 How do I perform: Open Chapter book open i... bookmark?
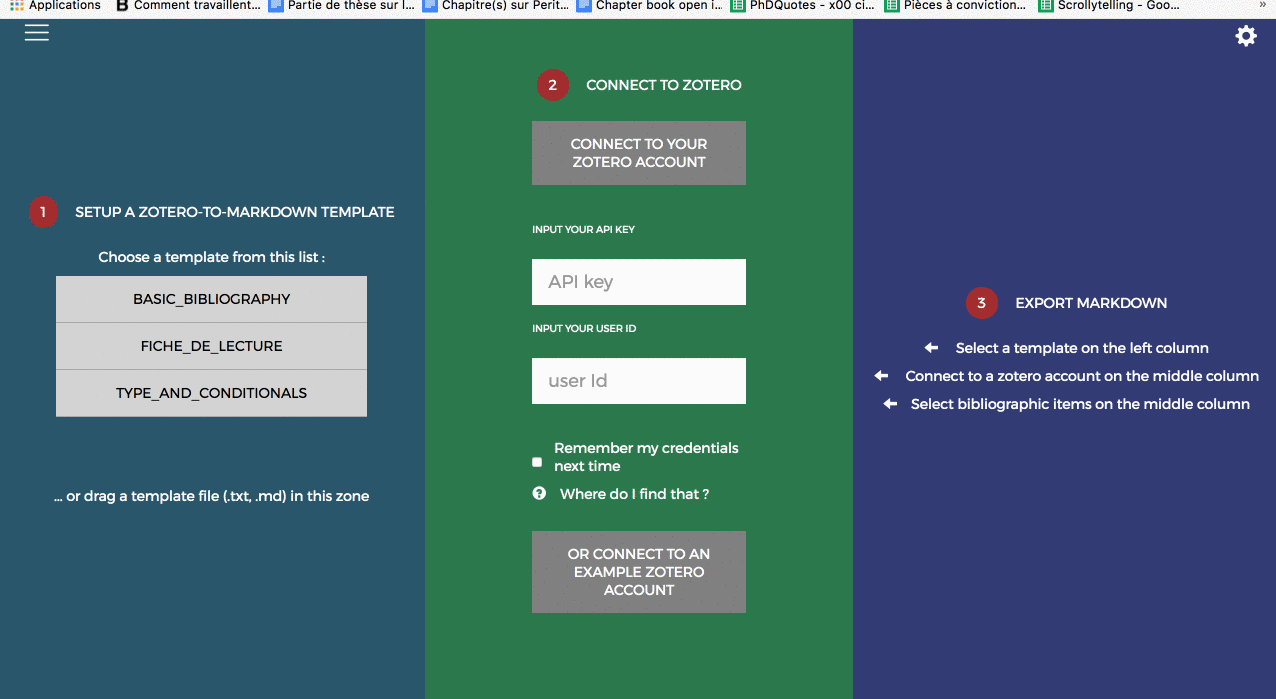pos(649,5)
